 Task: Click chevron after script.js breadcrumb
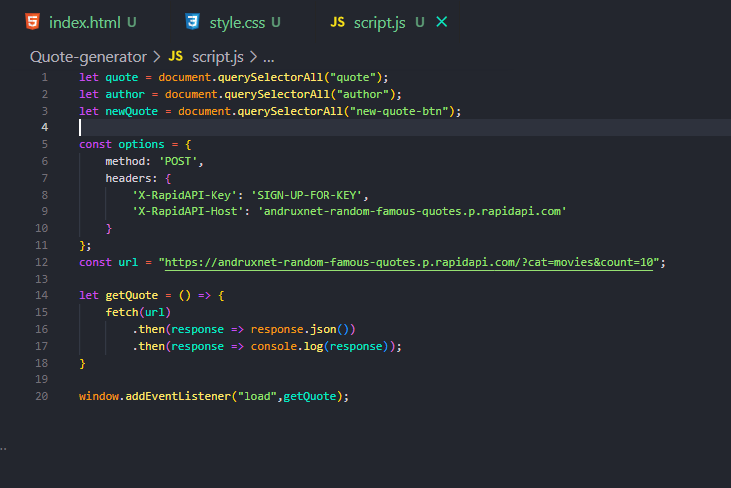pos(253,57)
